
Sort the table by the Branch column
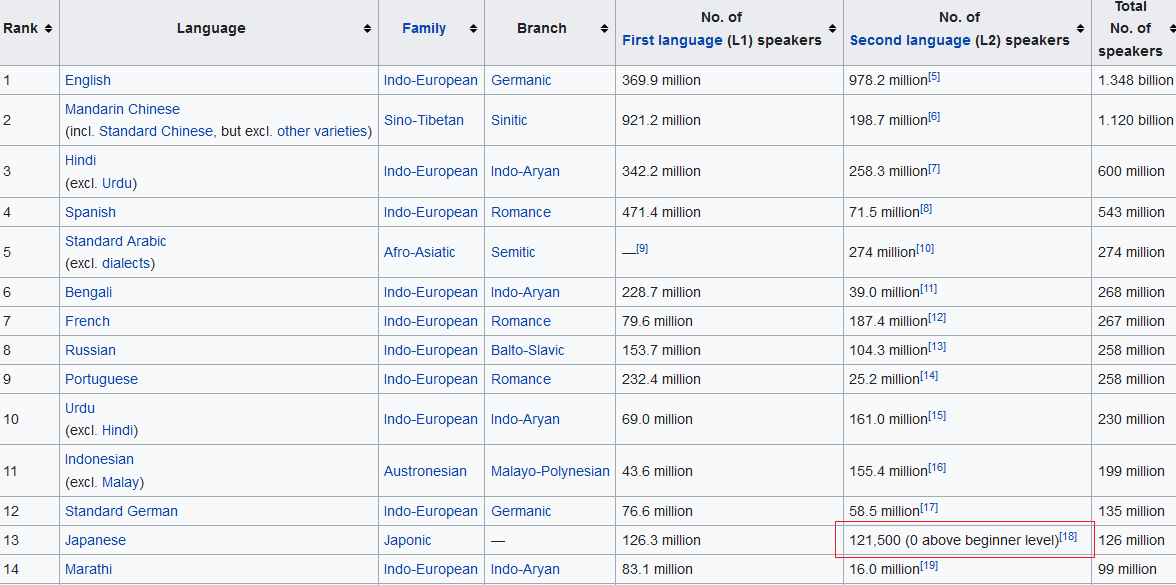click(x=604, y=28)
